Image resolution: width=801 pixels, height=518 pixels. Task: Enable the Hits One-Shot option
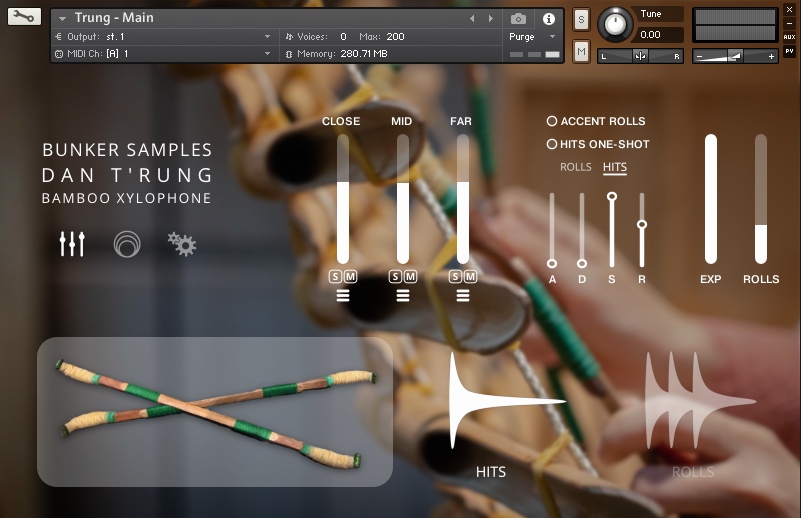click(x=552, y=144)
